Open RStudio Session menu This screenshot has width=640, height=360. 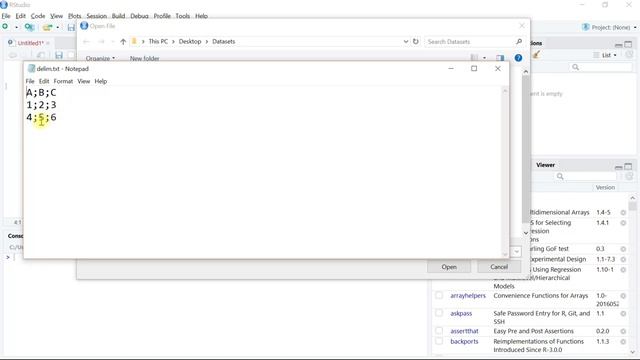(x=96, y=16)
